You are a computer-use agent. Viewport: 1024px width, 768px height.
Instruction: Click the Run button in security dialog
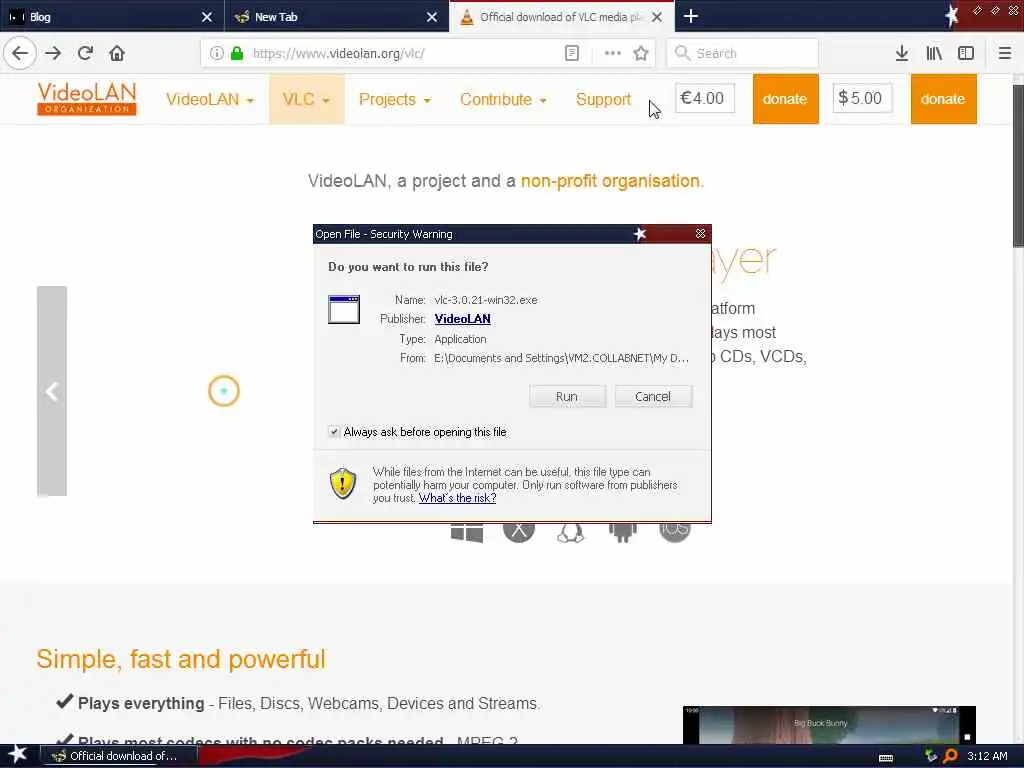click(x=567, y=396)
